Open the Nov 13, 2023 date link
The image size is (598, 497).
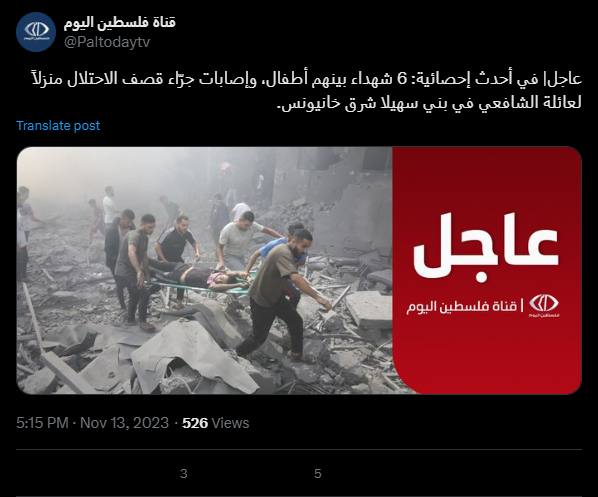[x=124, y=423]
